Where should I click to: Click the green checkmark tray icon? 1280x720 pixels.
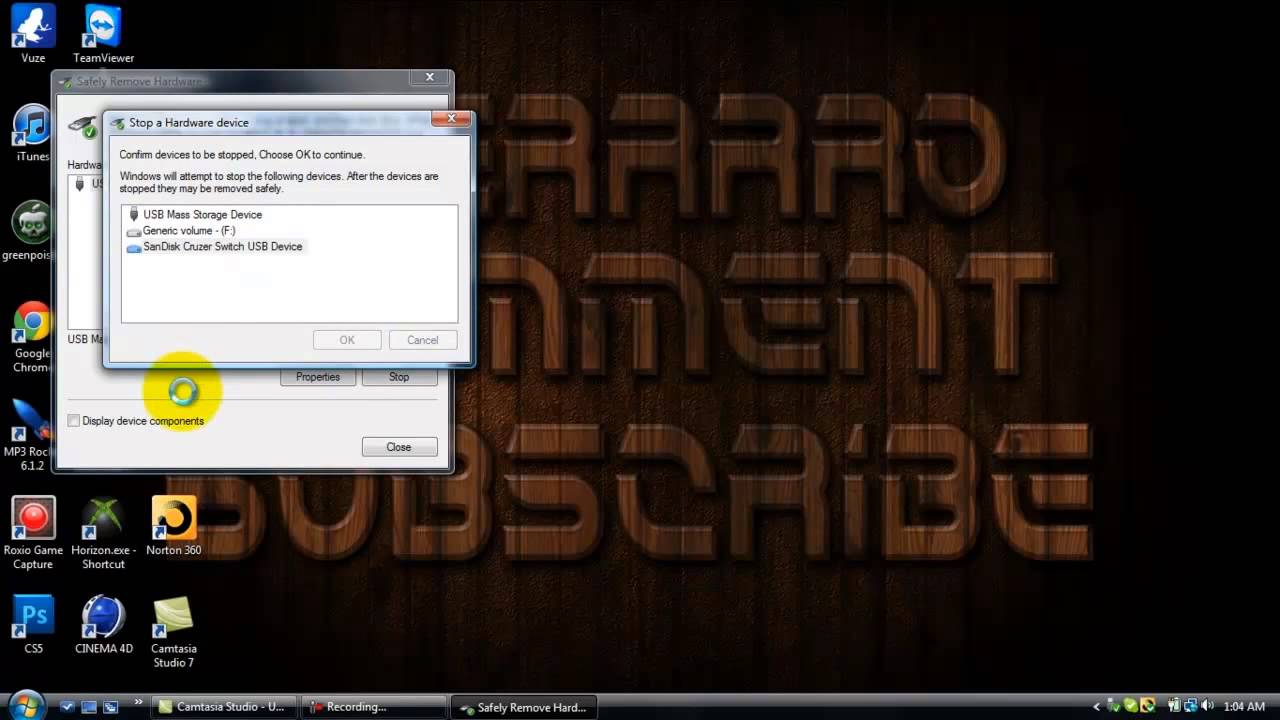point(1131,706)
